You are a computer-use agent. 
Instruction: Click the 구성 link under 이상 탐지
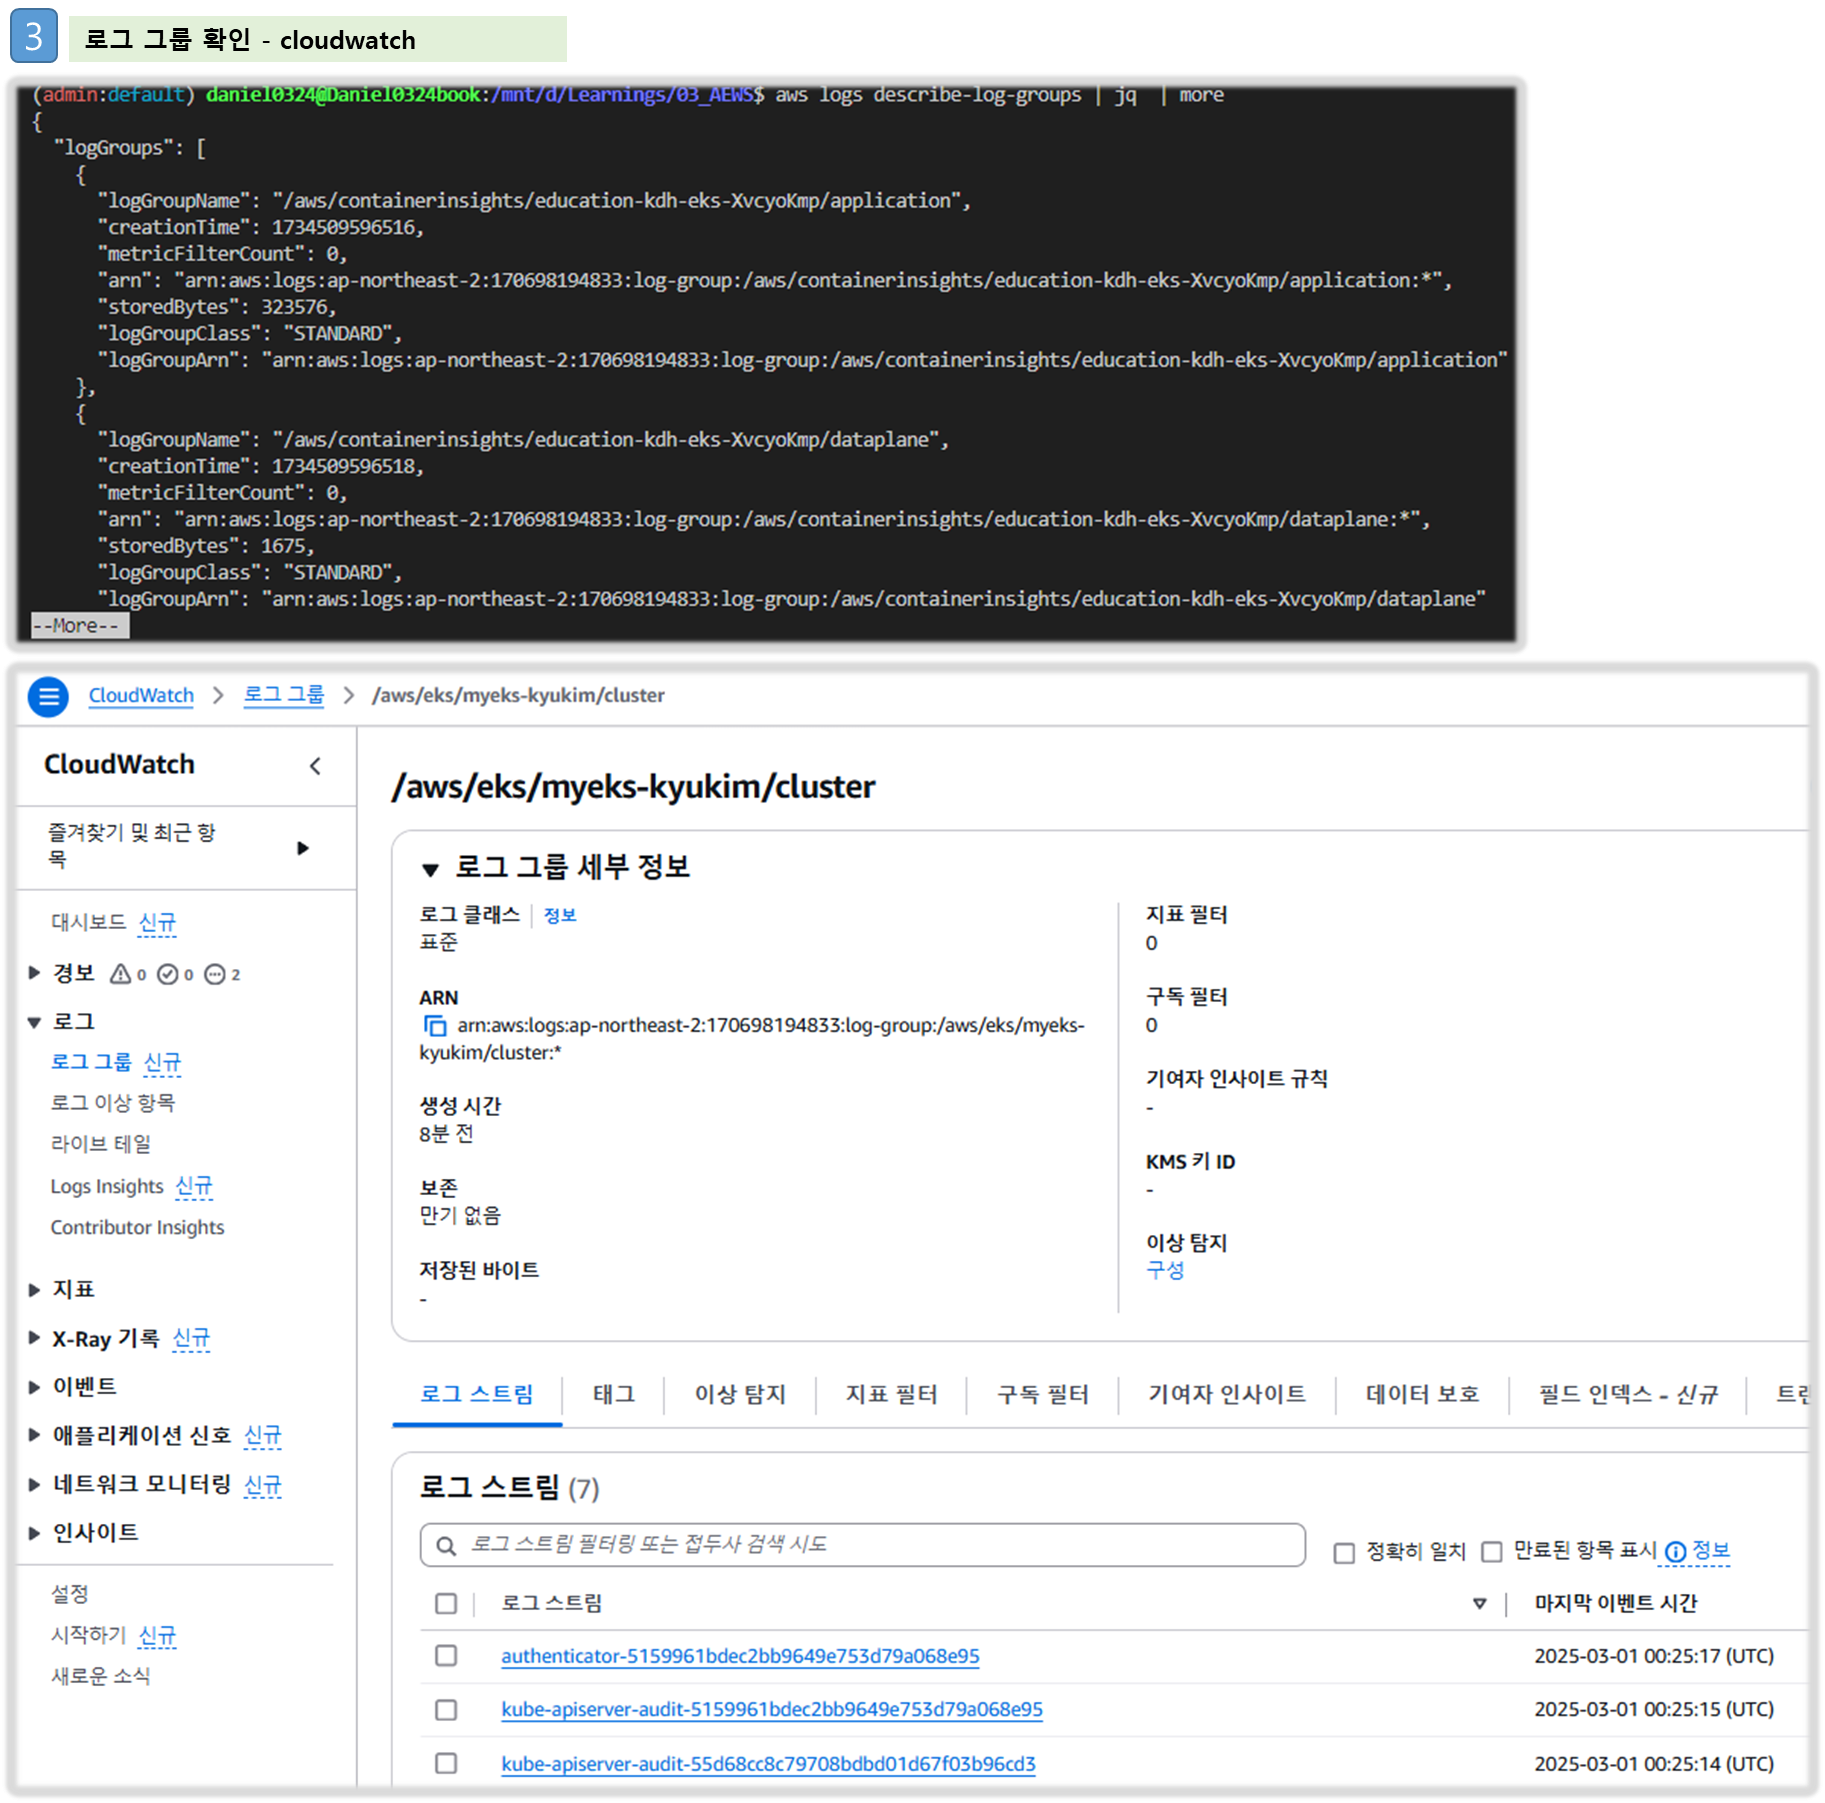coord(1165,1271)
